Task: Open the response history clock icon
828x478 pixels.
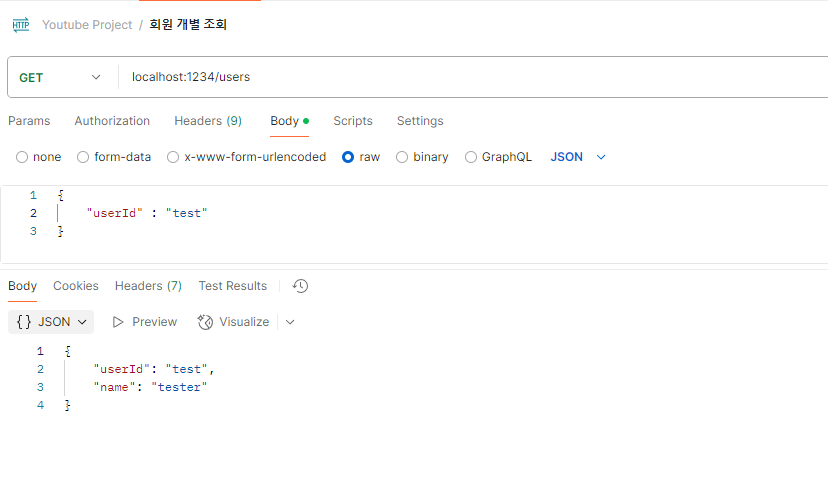Action: (300, 286)
